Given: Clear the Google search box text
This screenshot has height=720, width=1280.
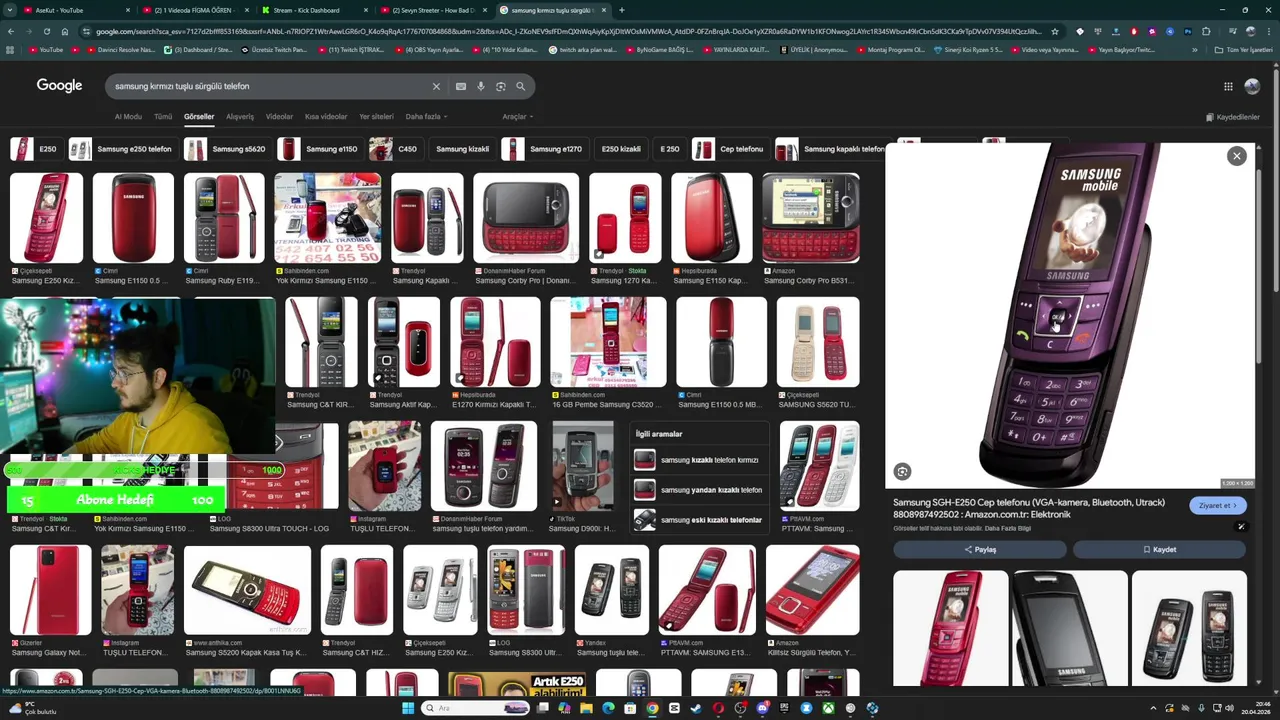Looking at the screenshot, I should [x=436, y=86].
